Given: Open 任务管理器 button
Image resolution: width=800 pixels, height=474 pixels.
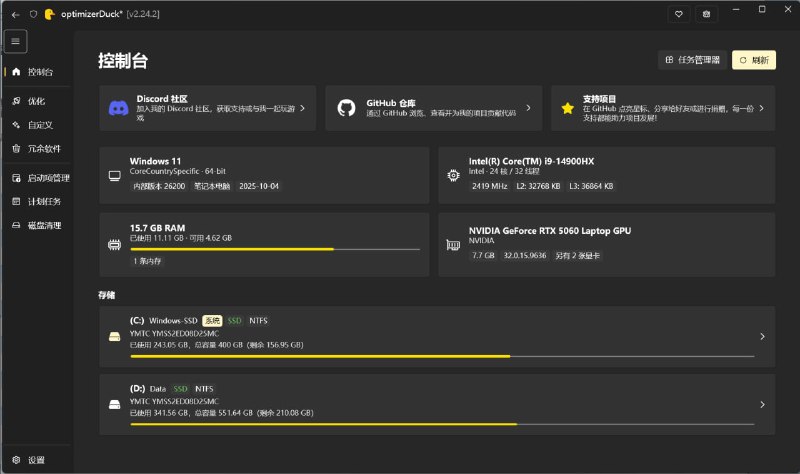Looking at the screenshot, I should point(692,60).
